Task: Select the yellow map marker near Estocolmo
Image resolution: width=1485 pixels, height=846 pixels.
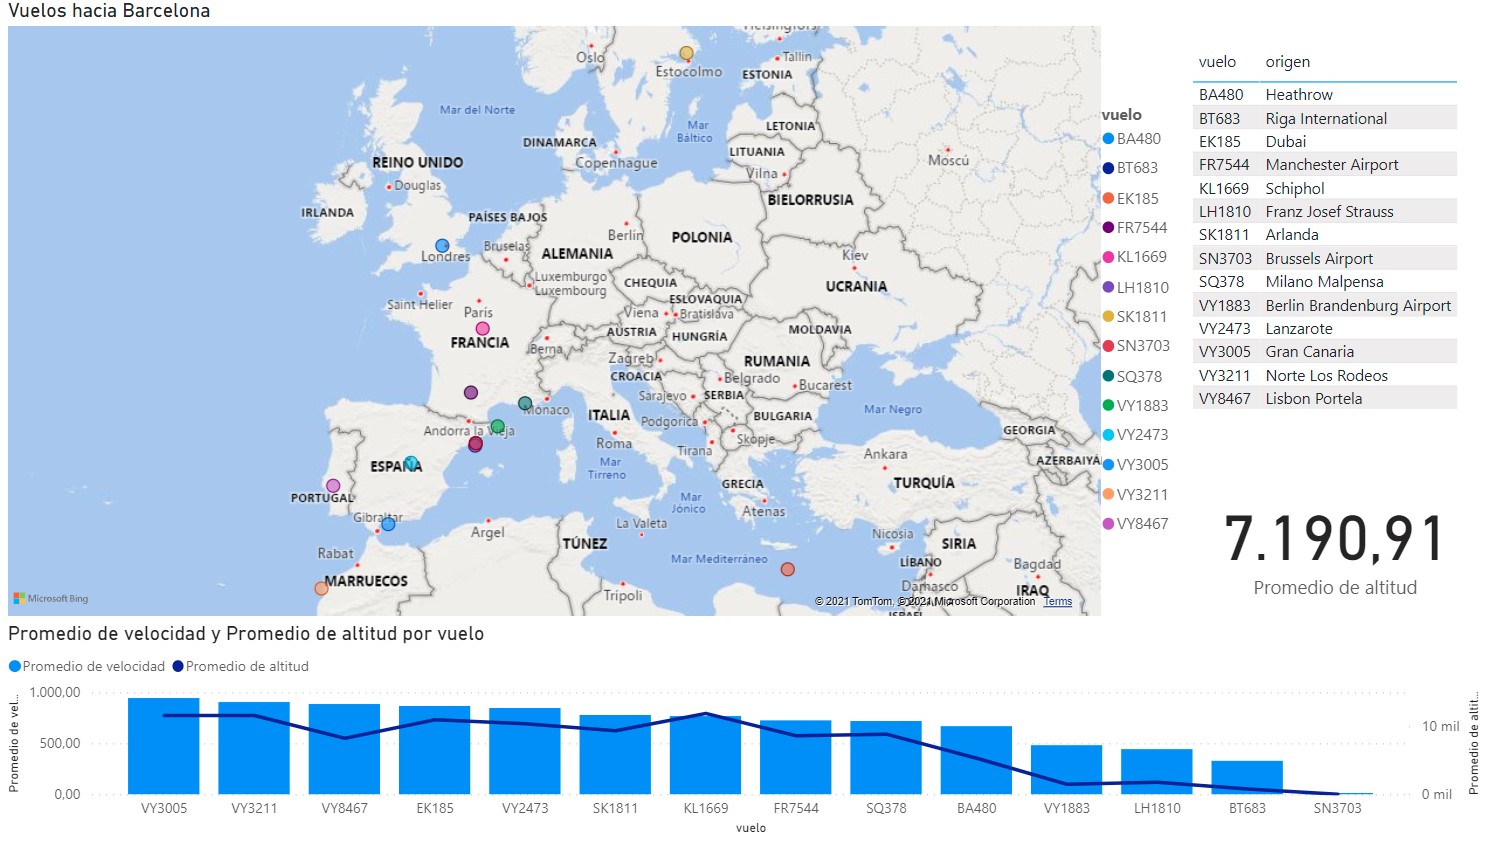Action: (686, 53)
